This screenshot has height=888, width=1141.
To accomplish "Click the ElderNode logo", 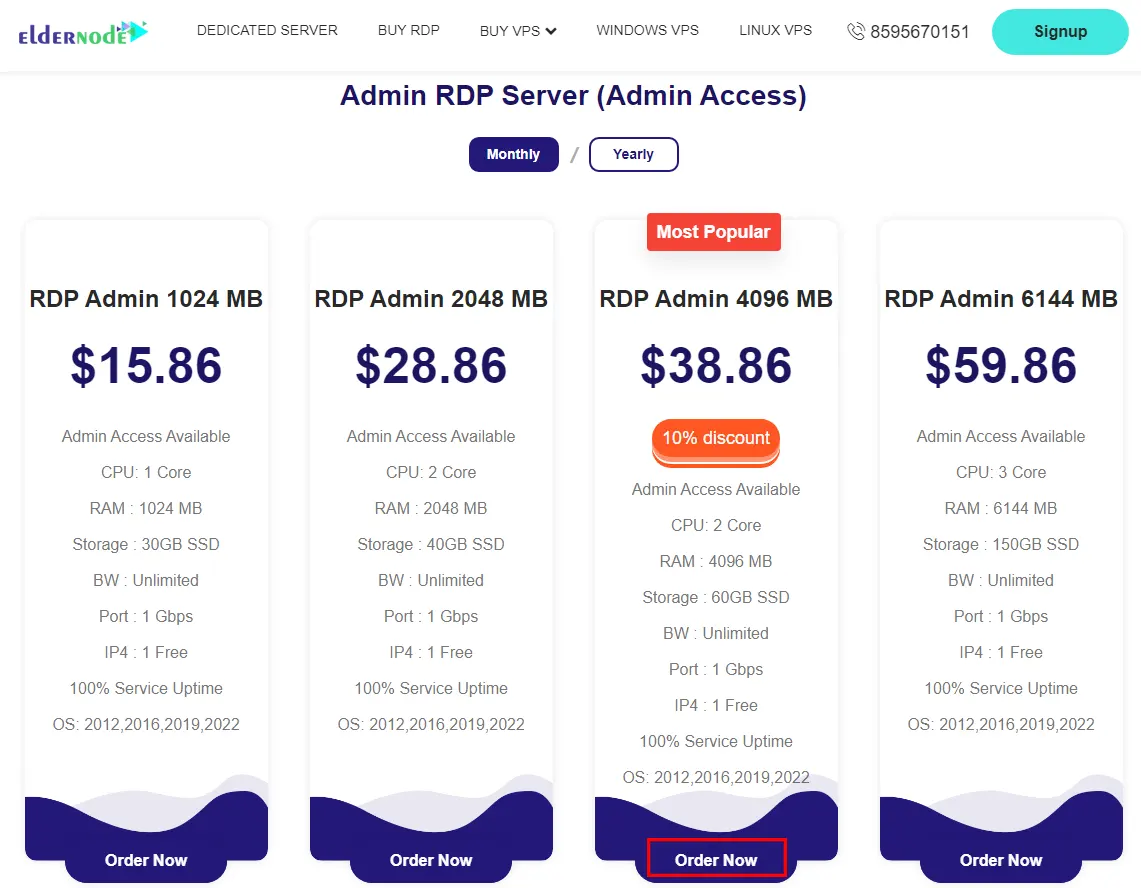I will [x=83, y=32].
